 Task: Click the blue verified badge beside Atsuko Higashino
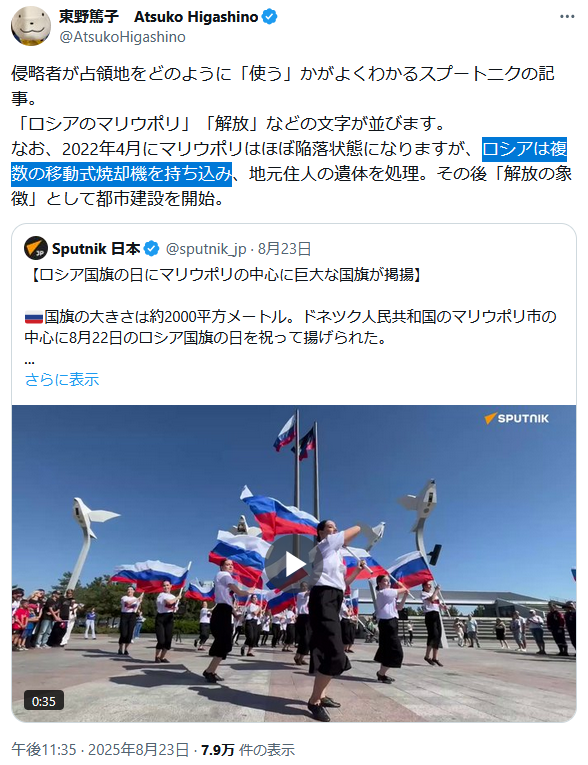point(269,17)
